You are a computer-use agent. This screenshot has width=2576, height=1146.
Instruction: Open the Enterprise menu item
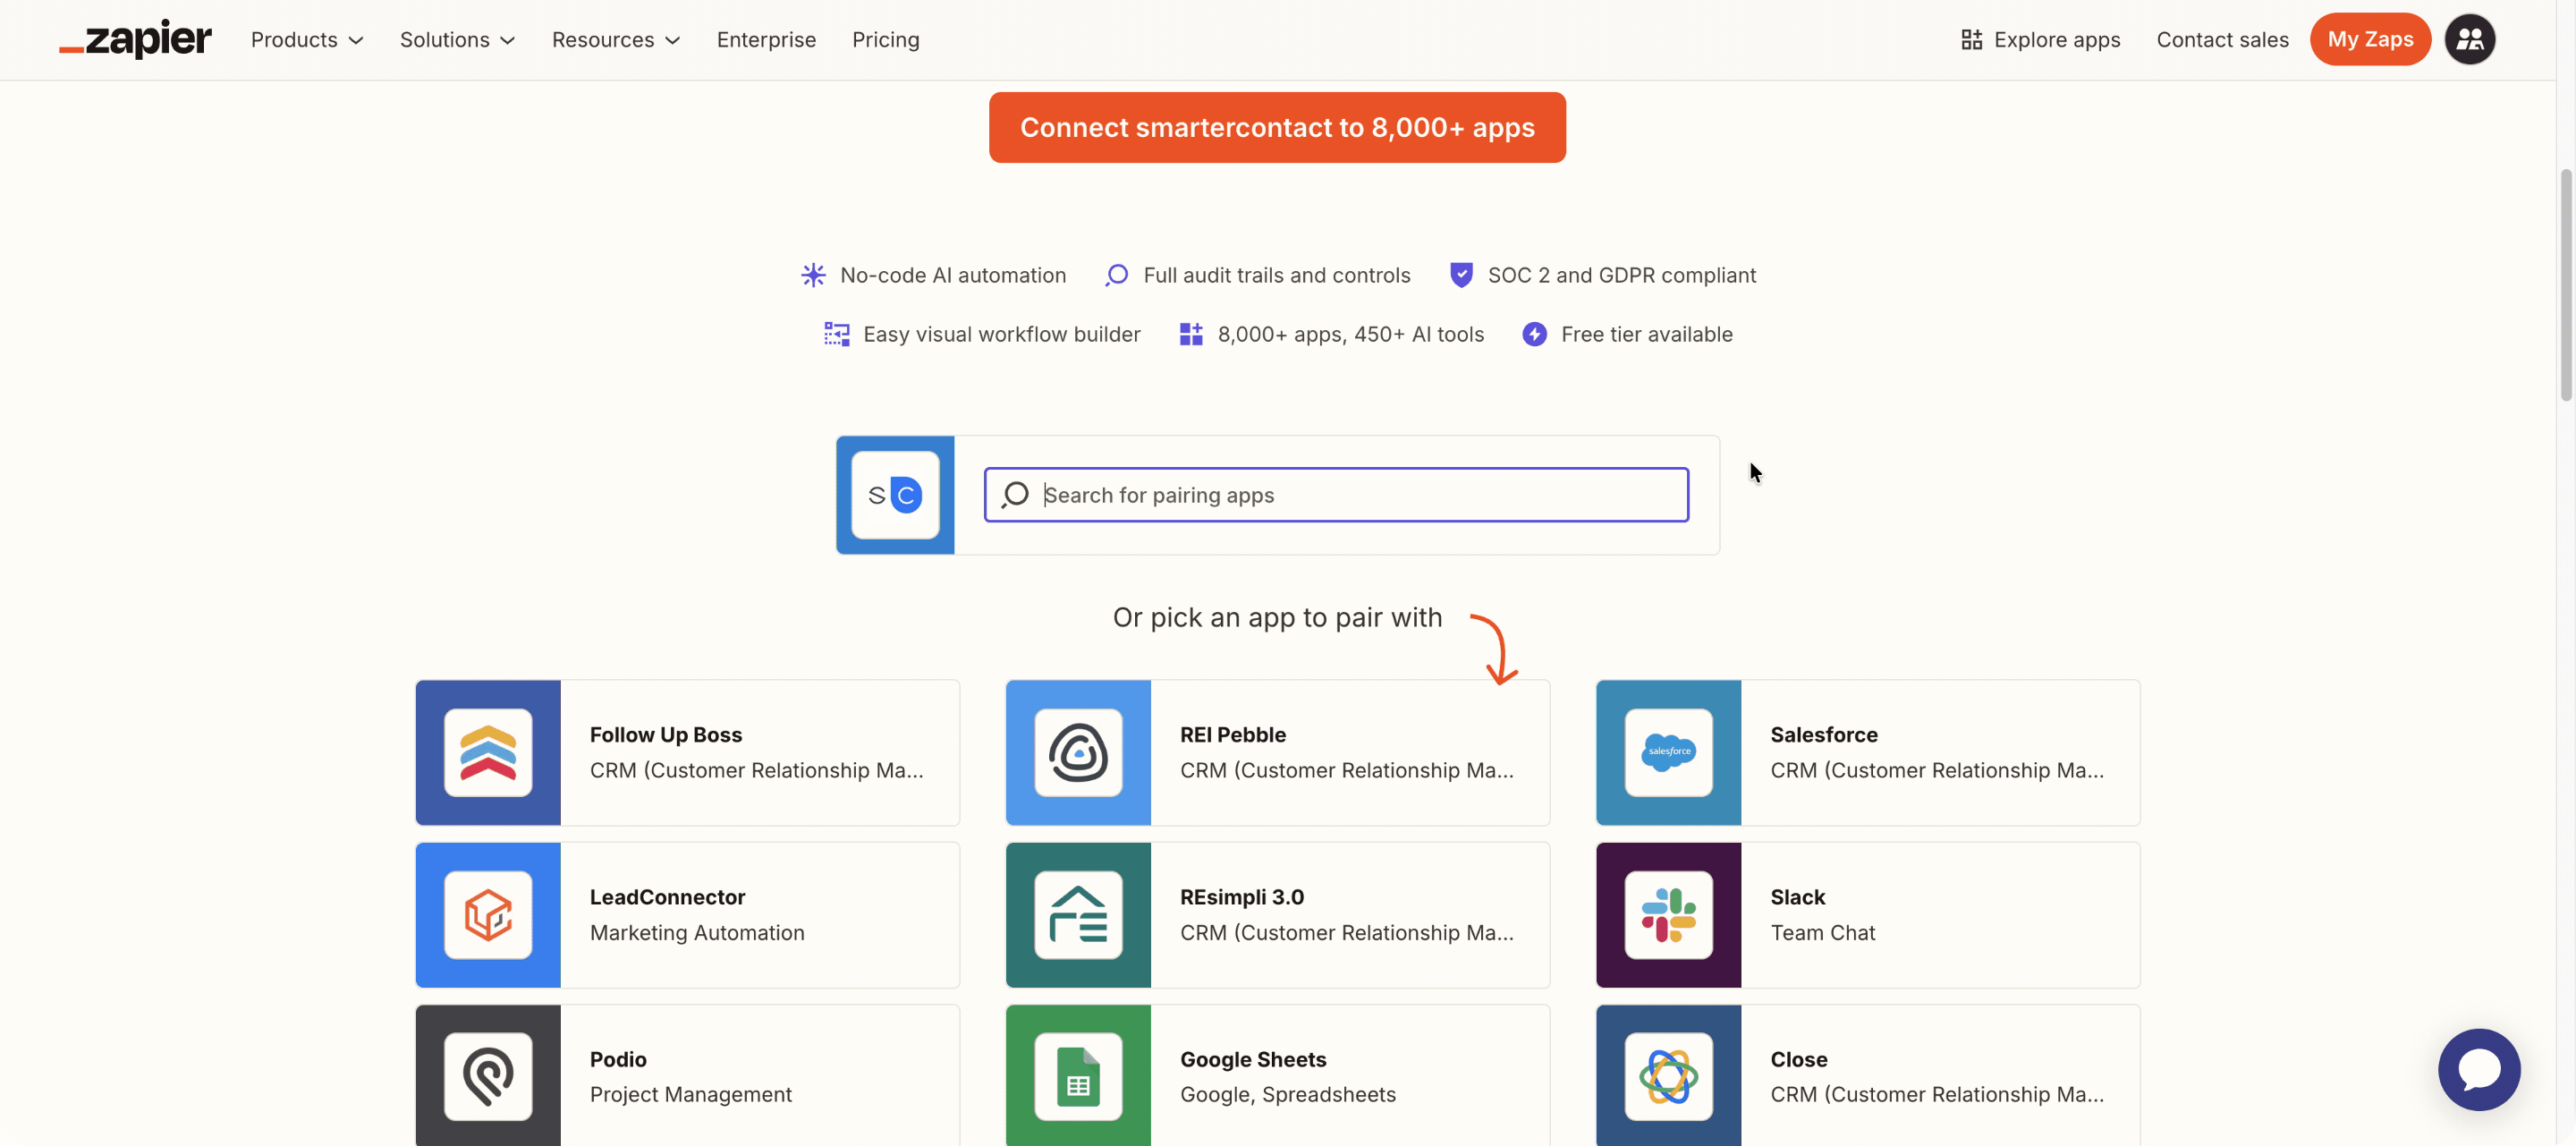click(766, 39)
